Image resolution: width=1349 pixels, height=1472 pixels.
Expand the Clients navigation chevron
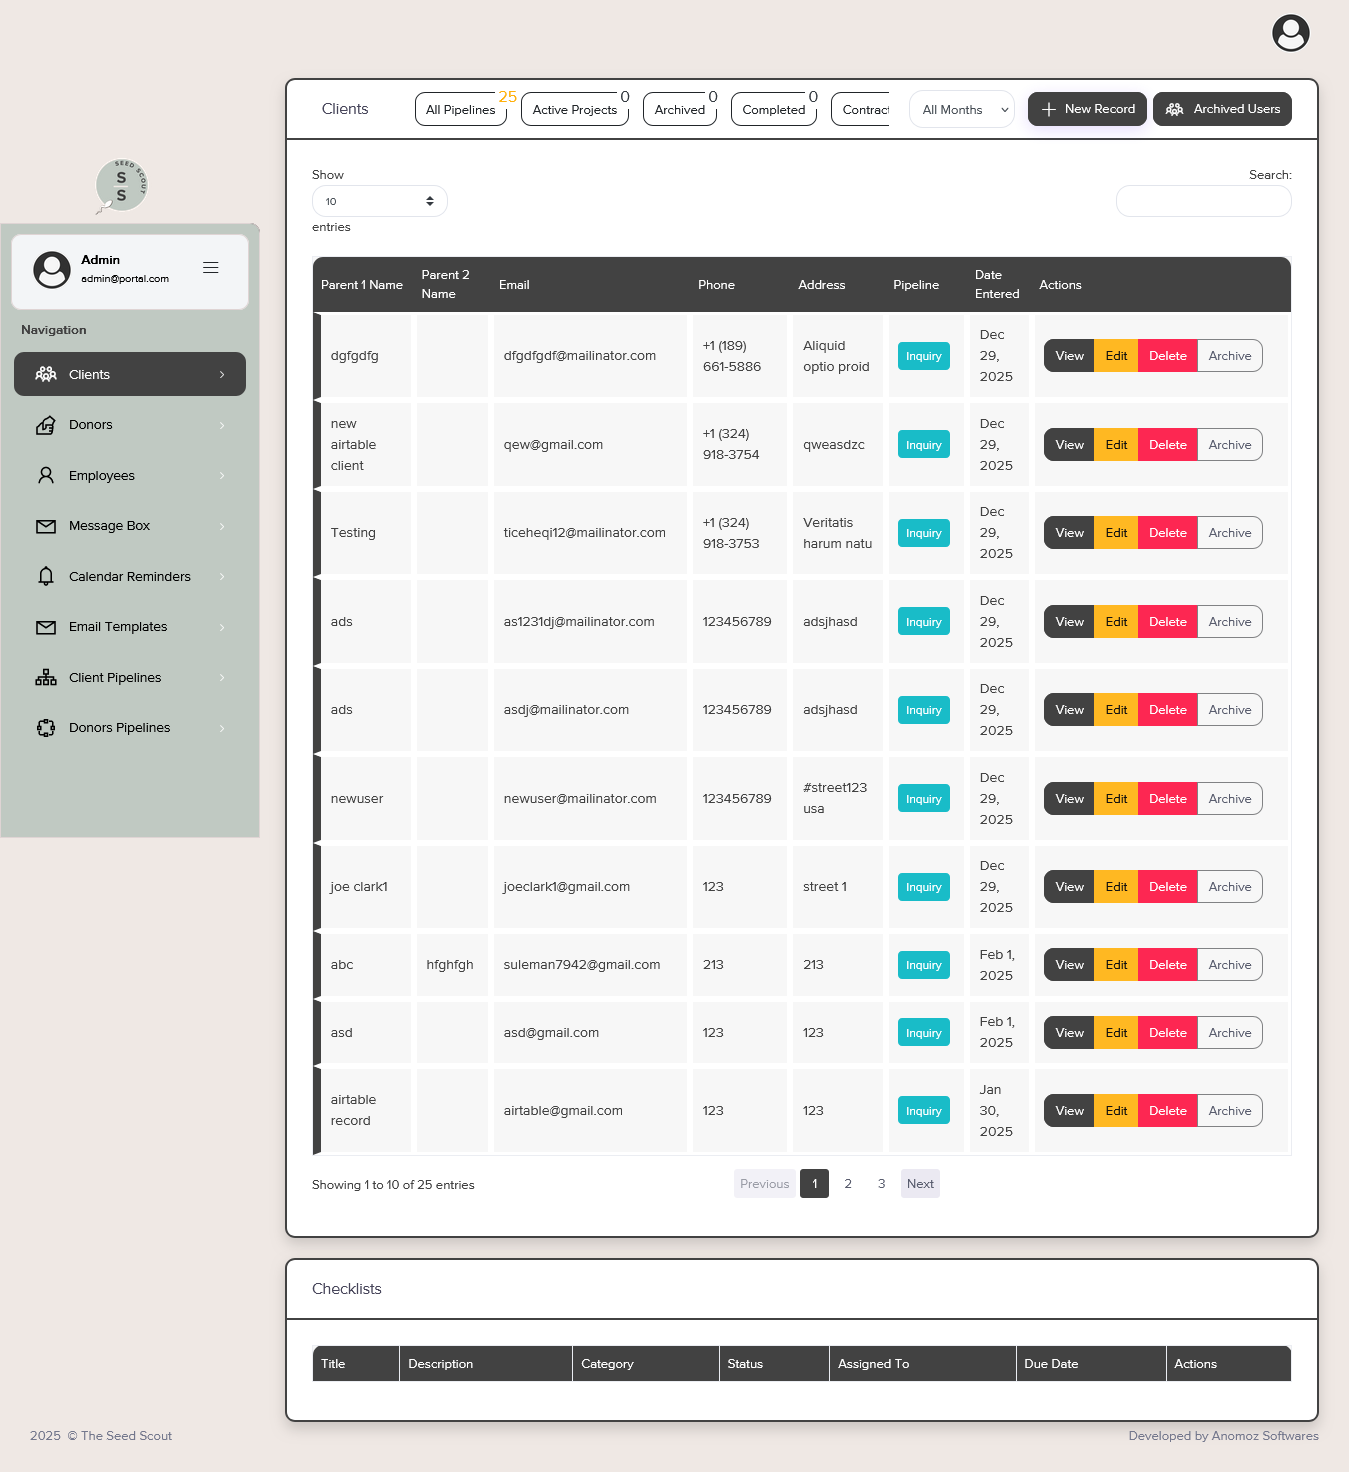tap(222, 375)
